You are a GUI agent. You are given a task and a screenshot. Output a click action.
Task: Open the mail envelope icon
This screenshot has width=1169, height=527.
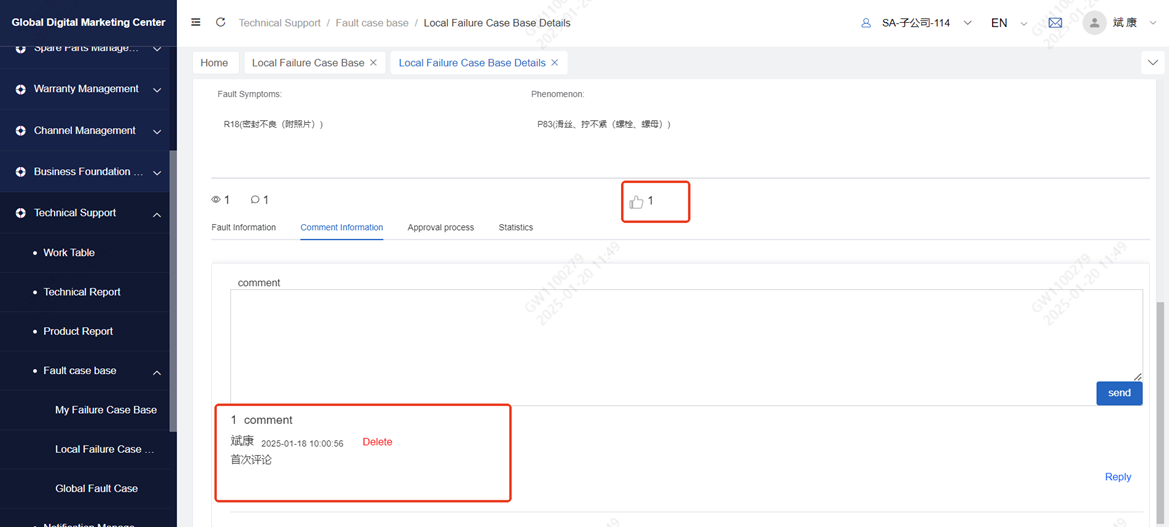point(1055,23)
